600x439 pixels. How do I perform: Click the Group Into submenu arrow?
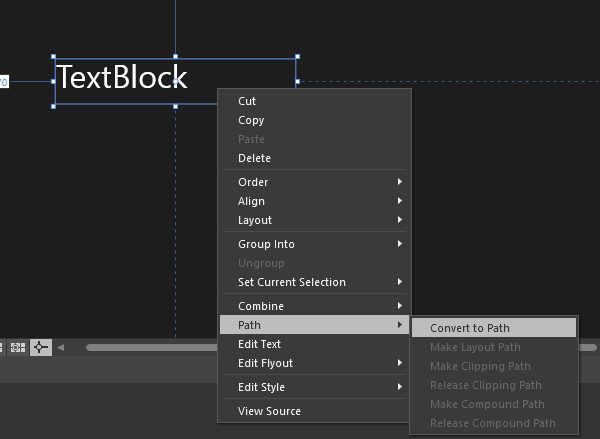pos(399,244)
